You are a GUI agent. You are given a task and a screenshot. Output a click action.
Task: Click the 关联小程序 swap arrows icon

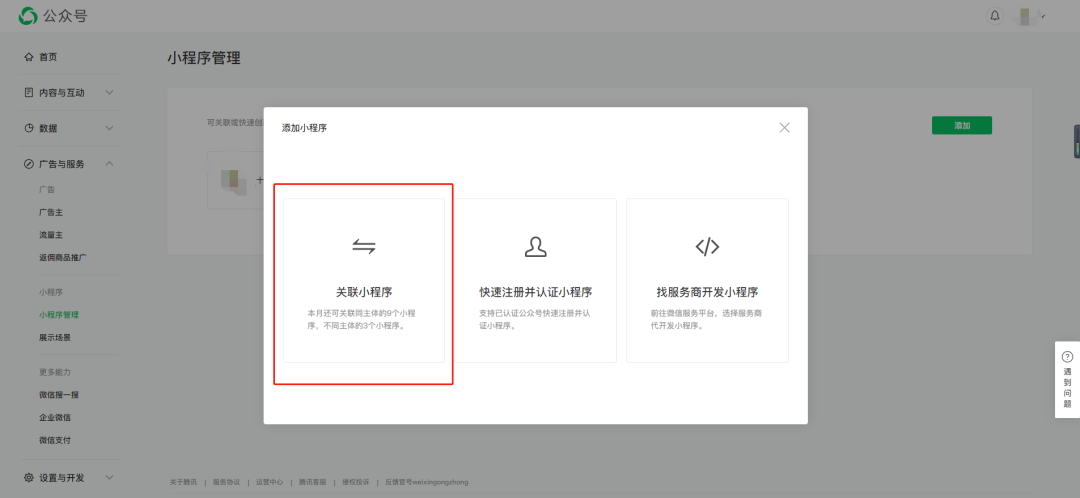click(x=364, y=247)
